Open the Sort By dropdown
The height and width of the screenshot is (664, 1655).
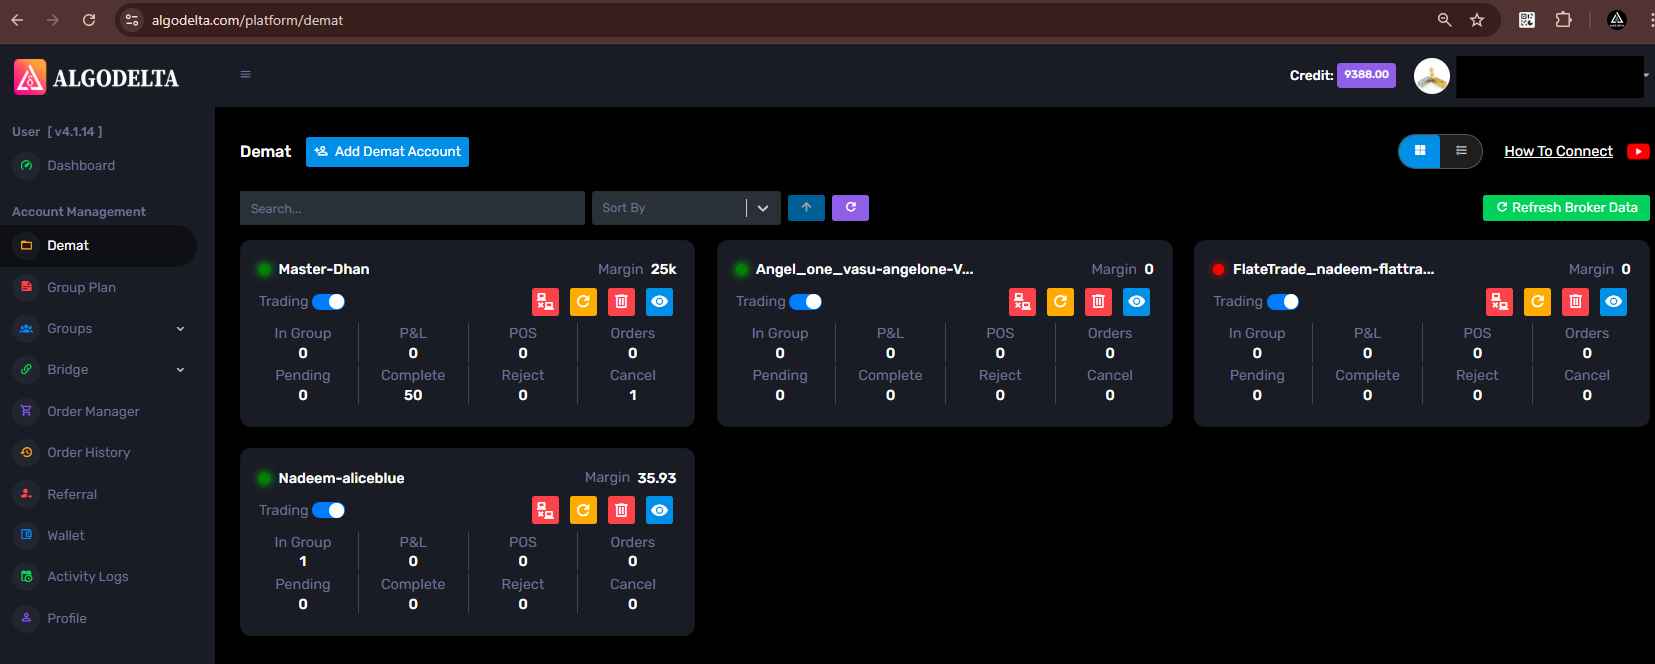coord(686,208)
